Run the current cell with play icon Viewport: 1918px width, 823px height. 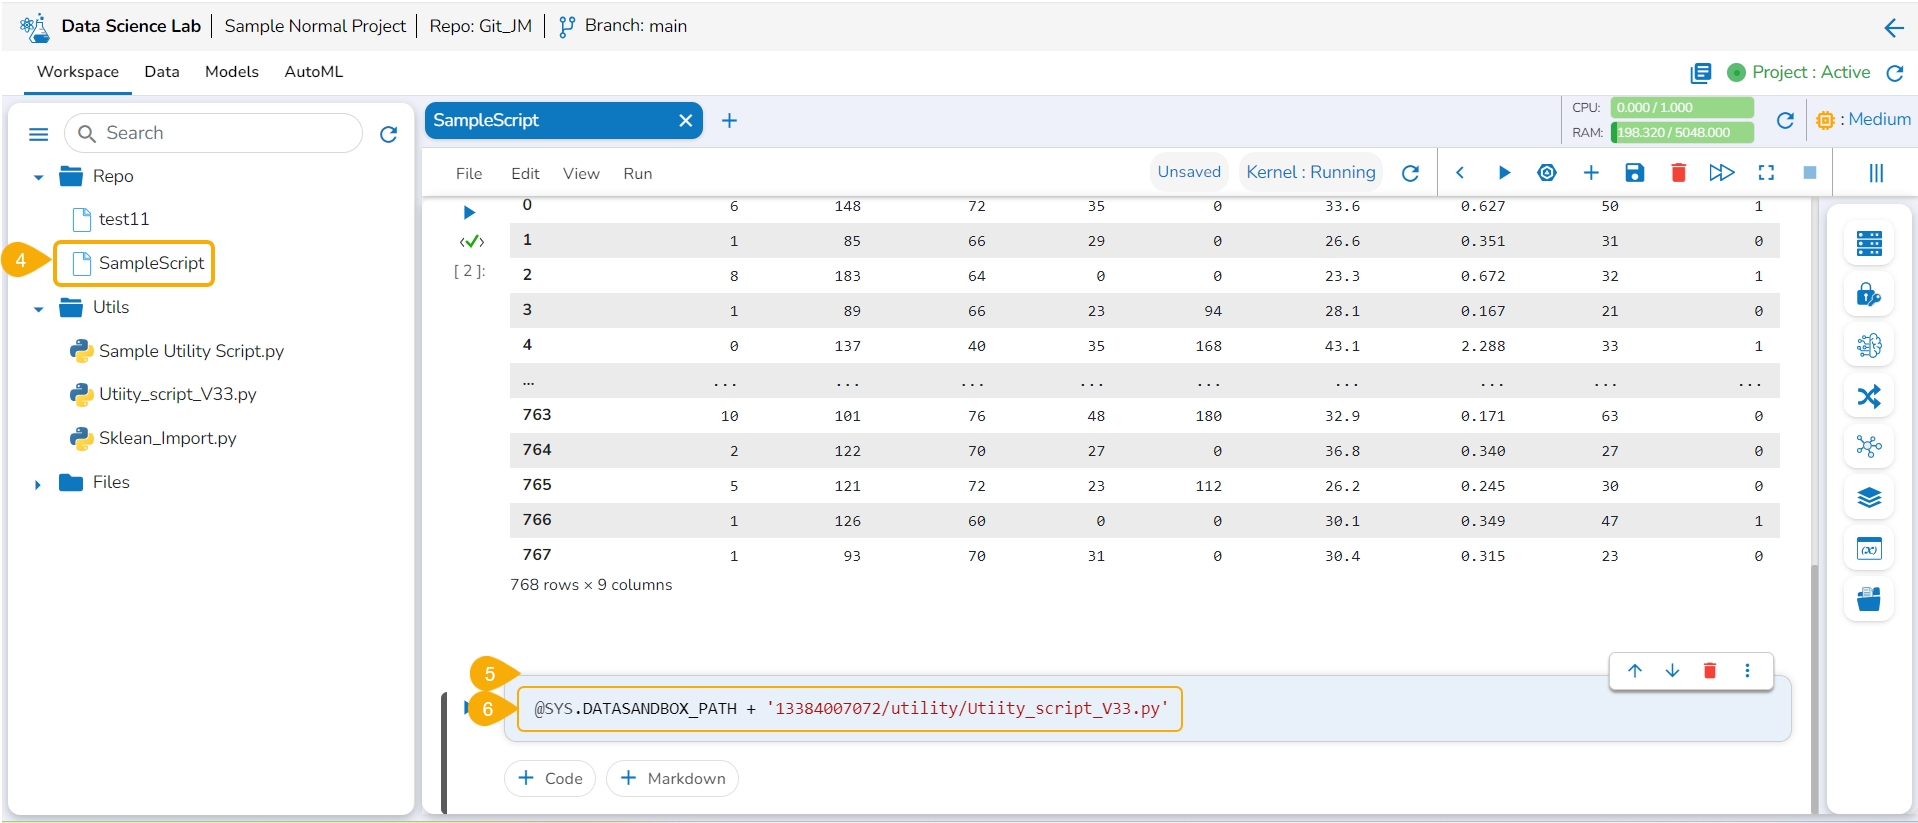click(1503, 173)
